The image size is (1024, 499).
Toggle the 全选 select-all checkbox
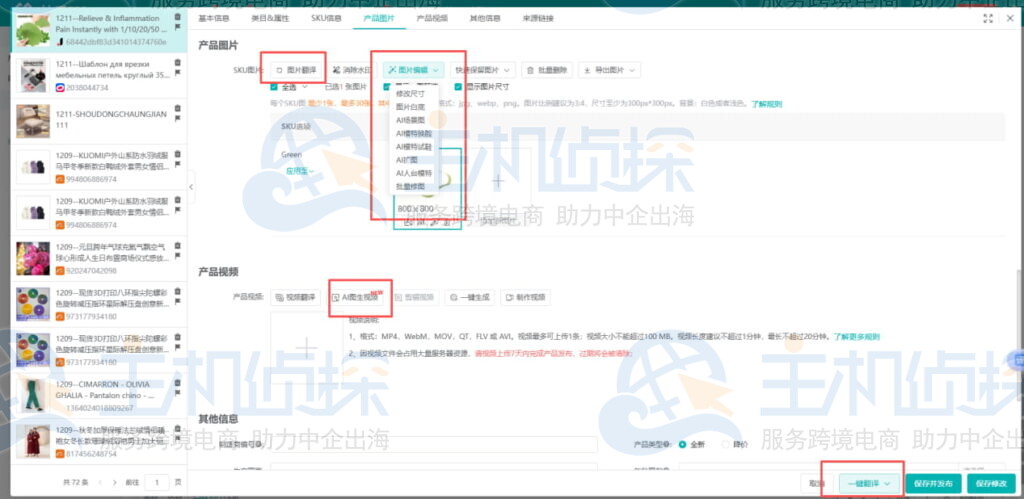(274, 86)
